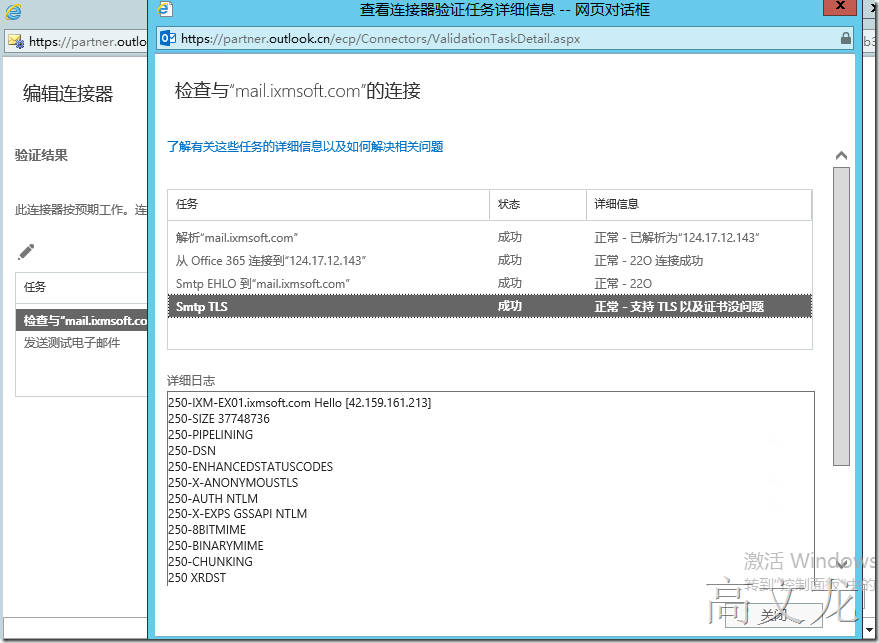Click the 关闭 button at dialog bottom
The image size is (879, 643).
pyautogui.click(x=773, y=616)
